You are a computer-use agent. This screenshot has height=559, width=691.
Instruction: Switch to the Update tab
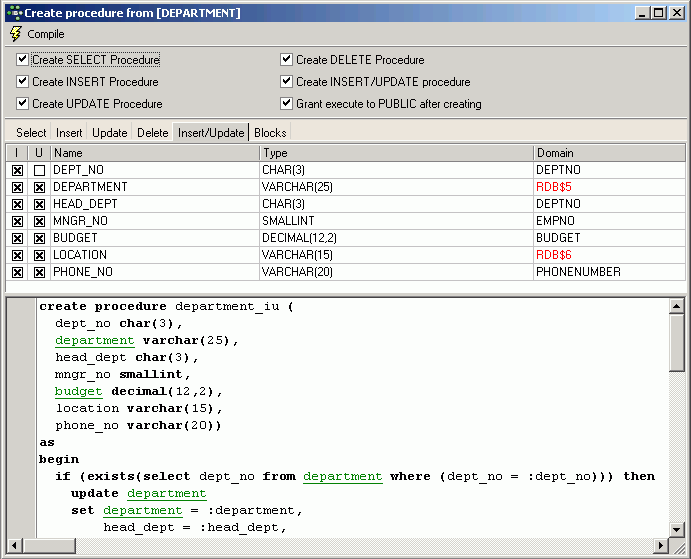click(x=109, y=133)
